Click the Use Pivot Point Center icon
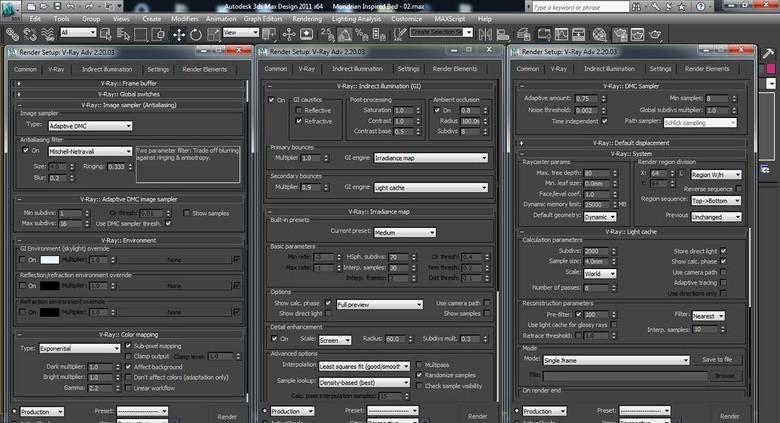780x423 pixels. 269,34
